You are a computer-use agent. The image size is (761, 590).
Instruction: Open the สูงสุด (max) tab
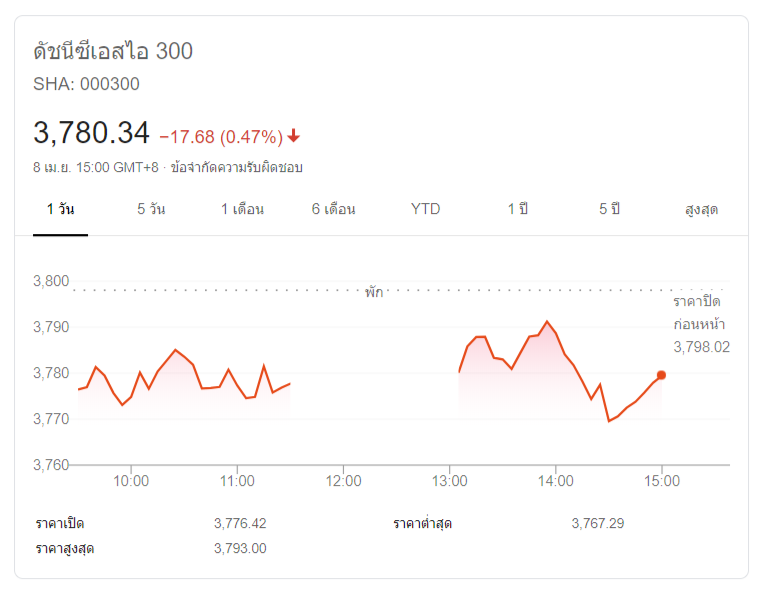pos(701,209)
